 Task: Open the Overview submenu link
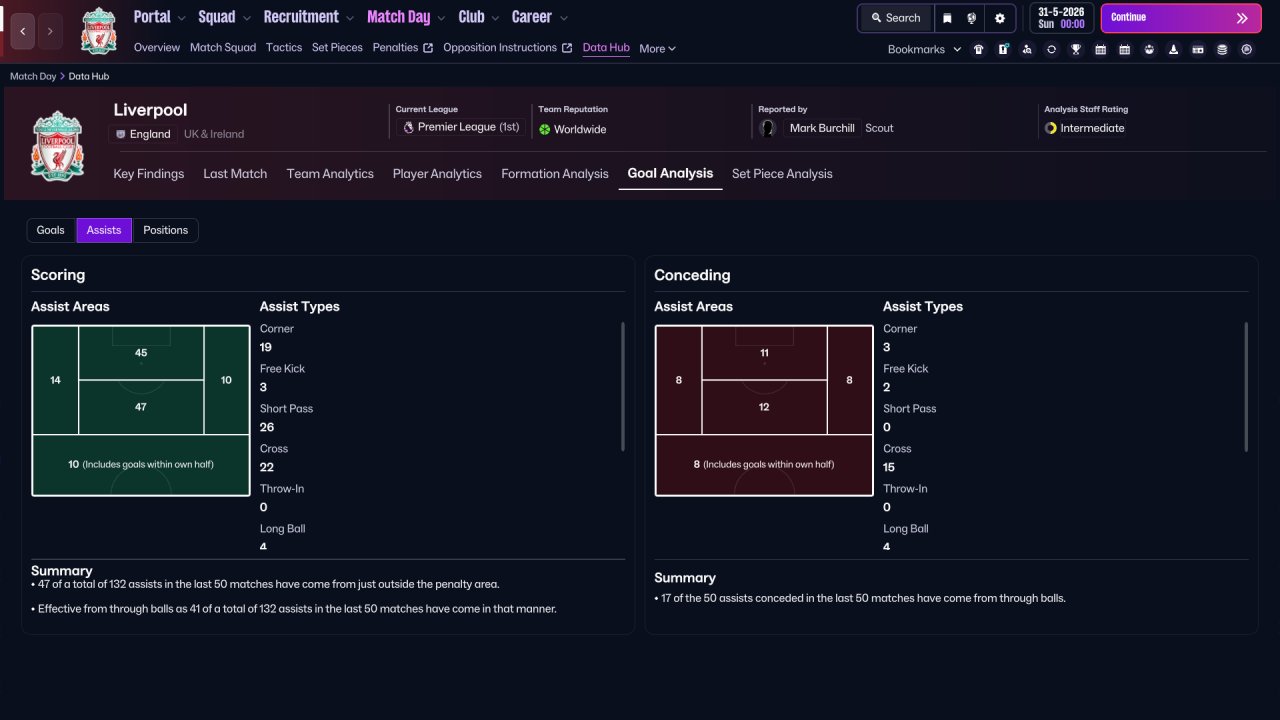click(x=157, y=47)
